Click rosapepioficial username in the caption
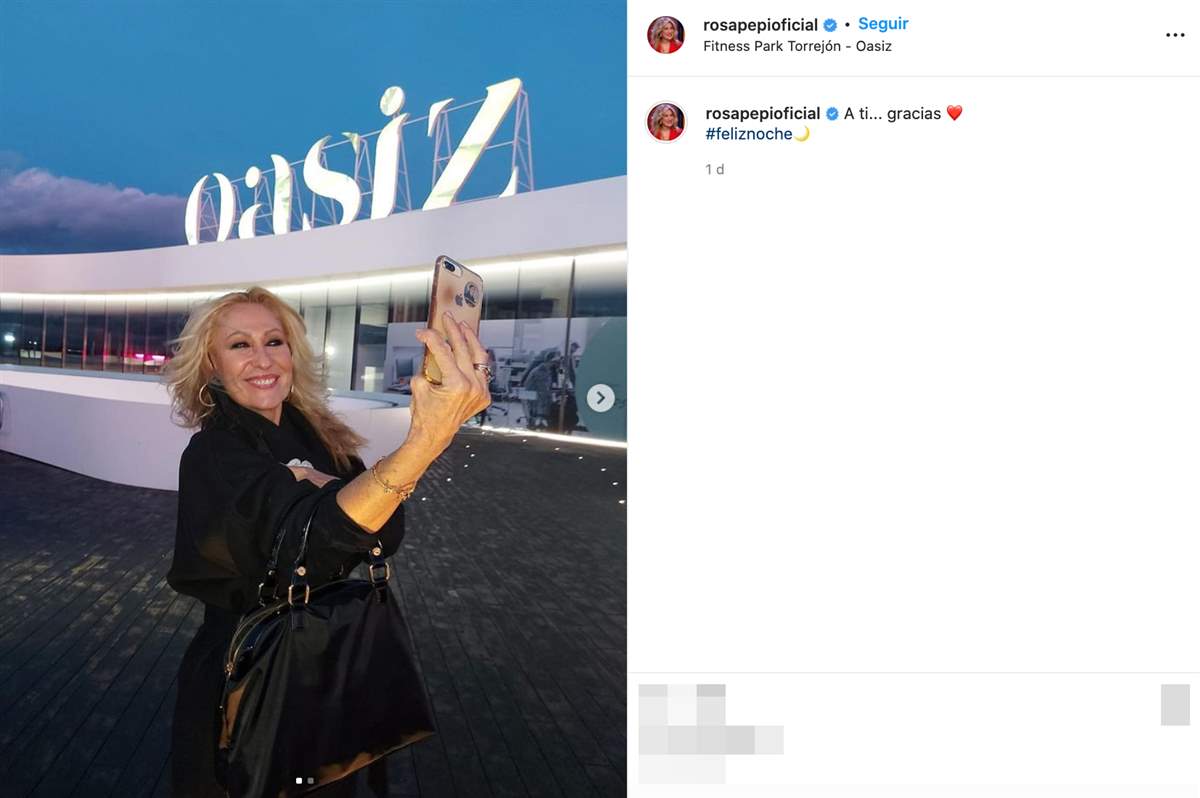 click(x=763, y=114)
